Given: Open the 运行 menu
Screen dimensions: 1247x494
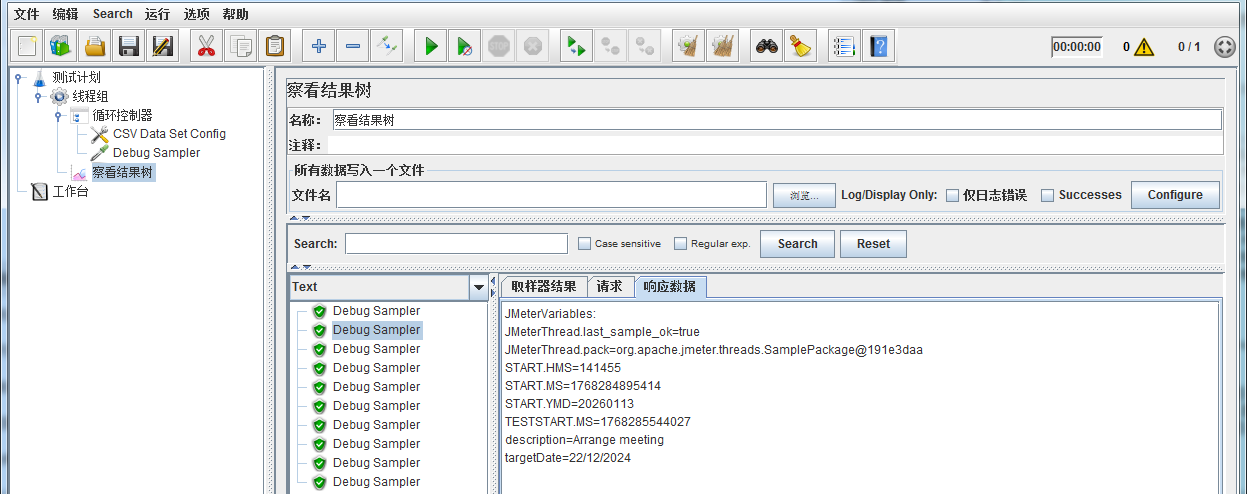Looking at the screenshot, I should (156, 14).
